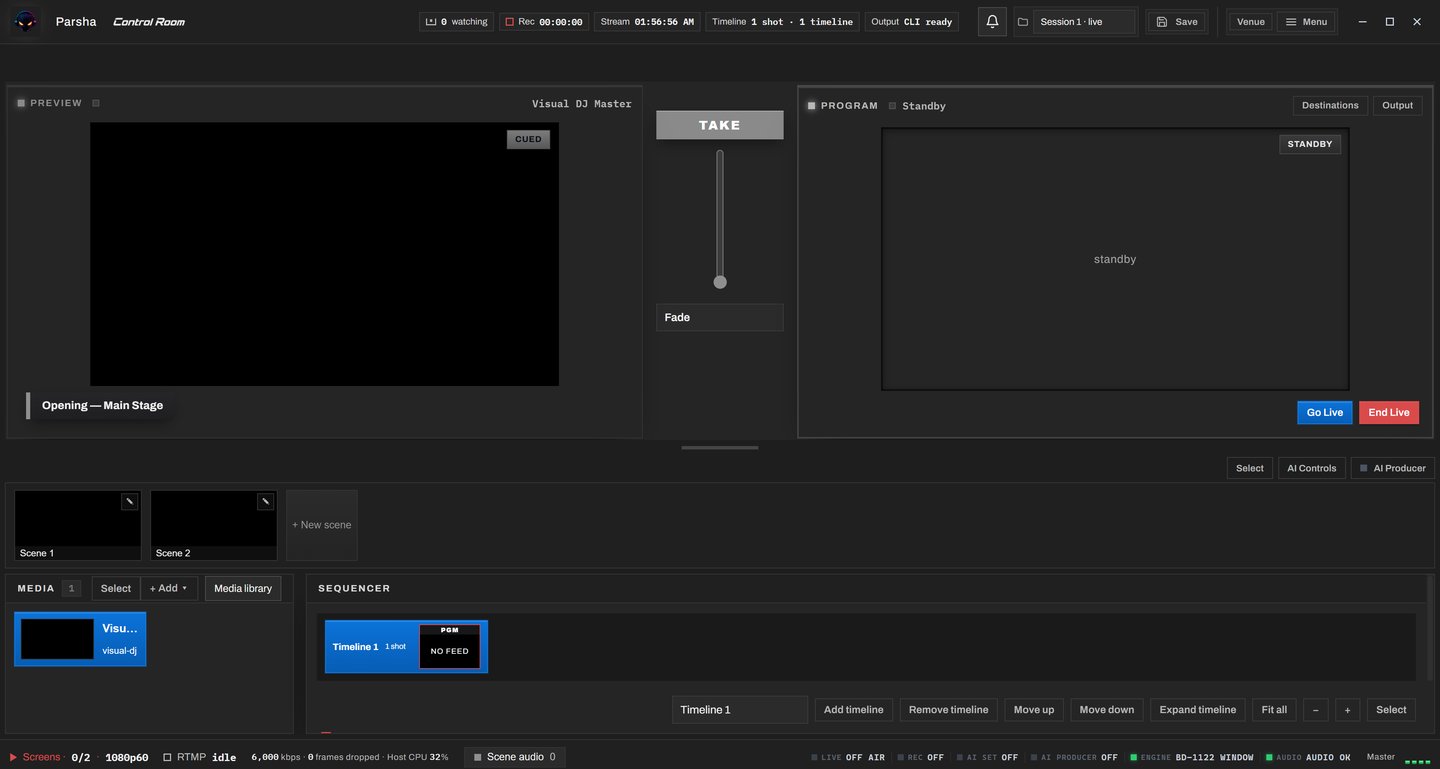Click the AI PRODUCER OFF status indicator
Viewport: 1440px width, 769px height.
(x=1074, y=757)
